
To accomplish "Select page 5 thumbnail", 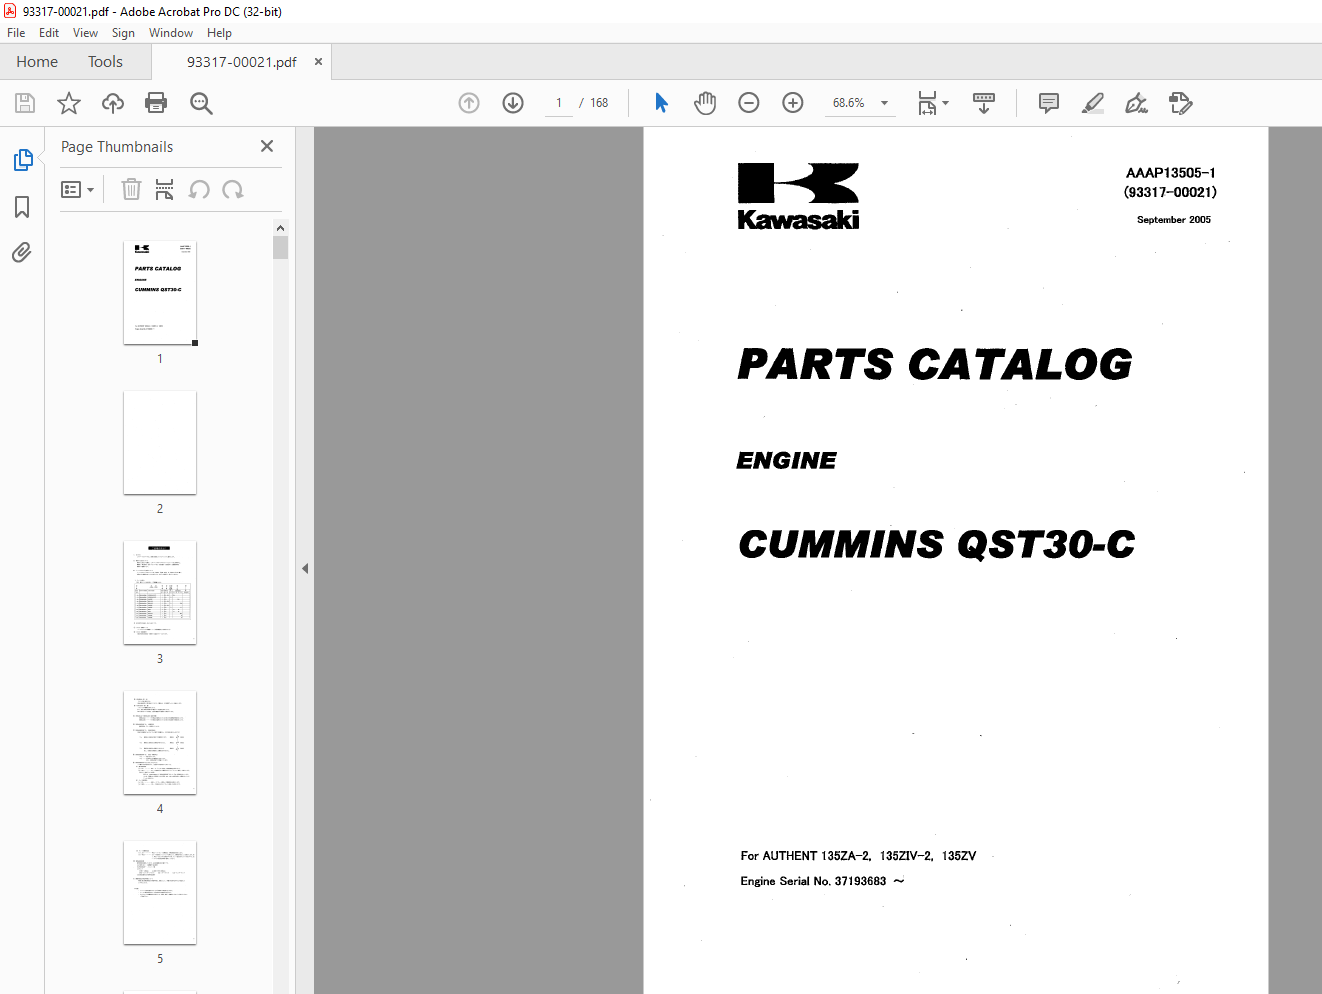I will click(x=160, y=893).
